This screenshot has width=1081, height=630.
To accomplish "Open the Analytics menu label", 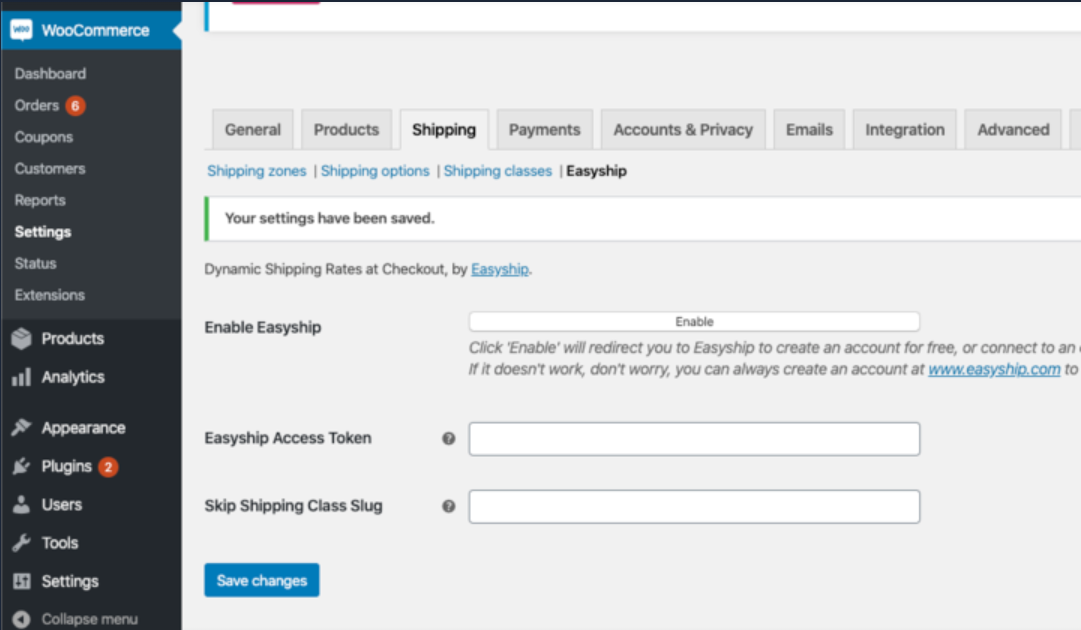I will (x=73, y=377).
